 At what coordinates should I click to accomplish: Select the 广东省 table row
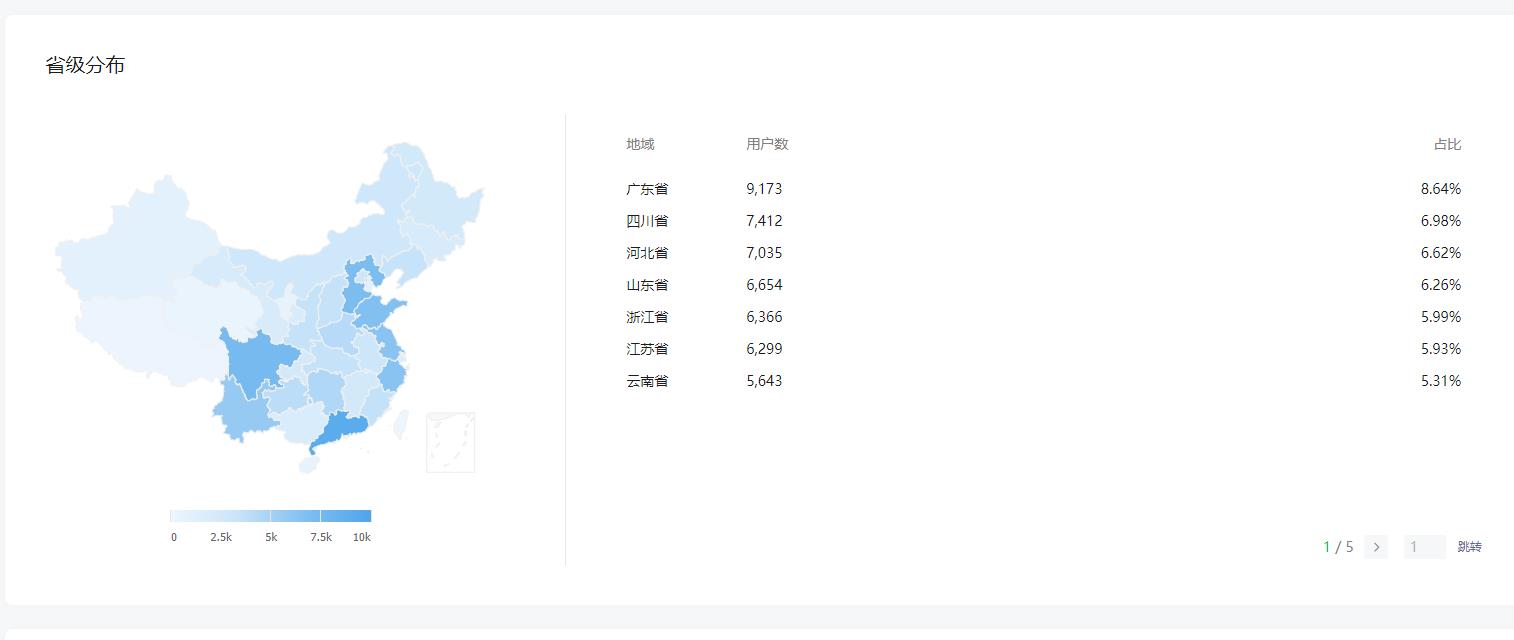[1044, 189]
